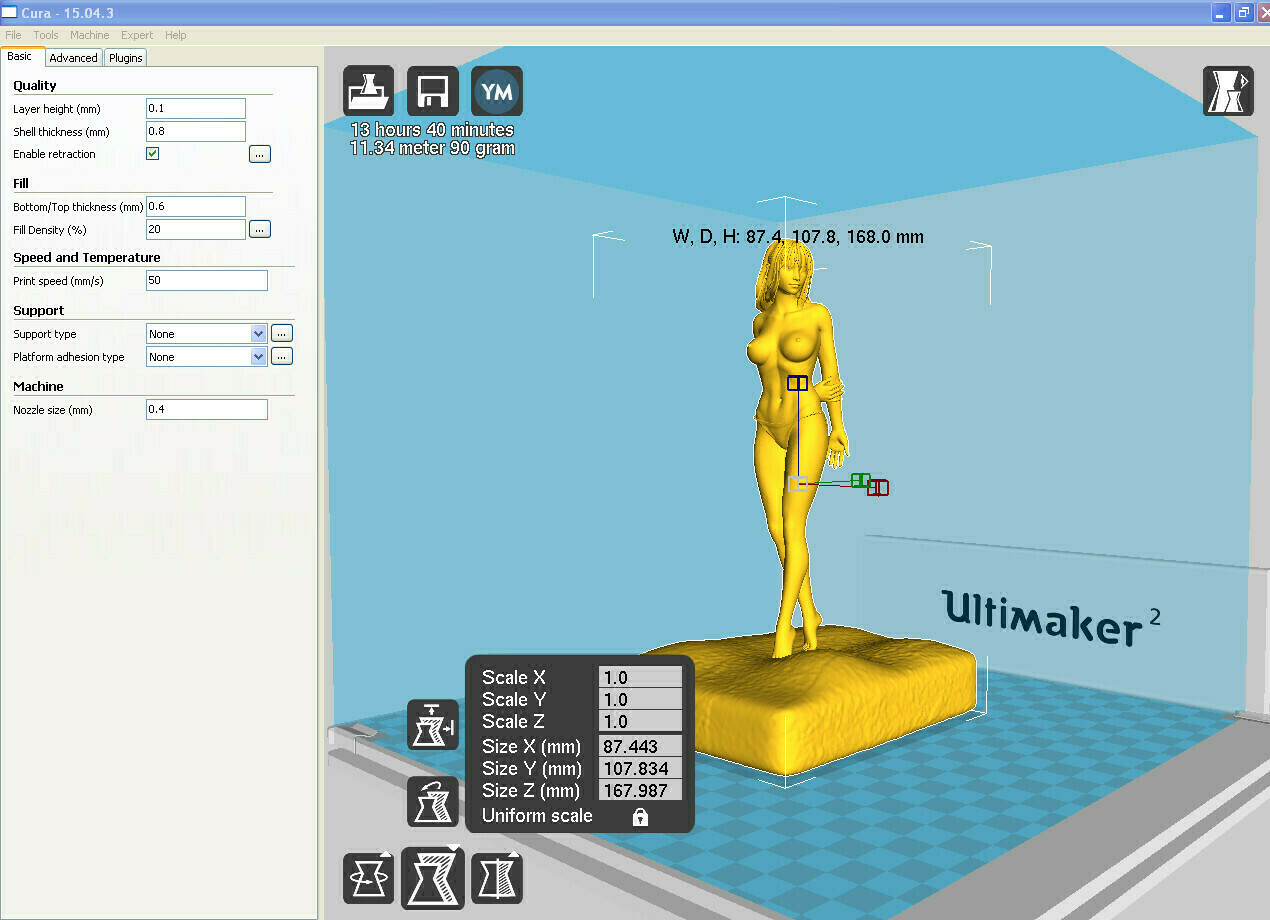
Task: Click the Scale to max size icon
Action: pyautogui.click(x=432, y=725)
